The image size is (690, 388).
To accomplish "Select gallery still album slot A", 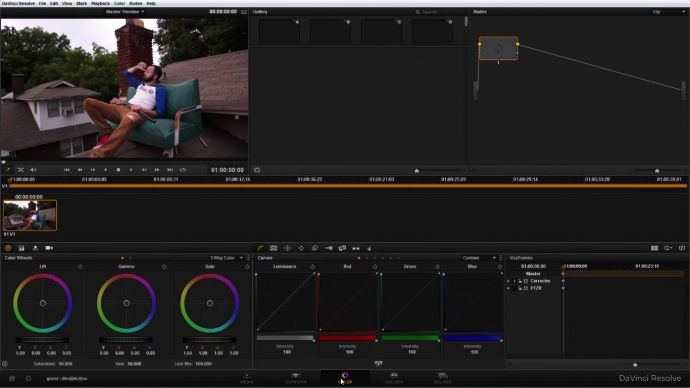I will coord(279,31).
